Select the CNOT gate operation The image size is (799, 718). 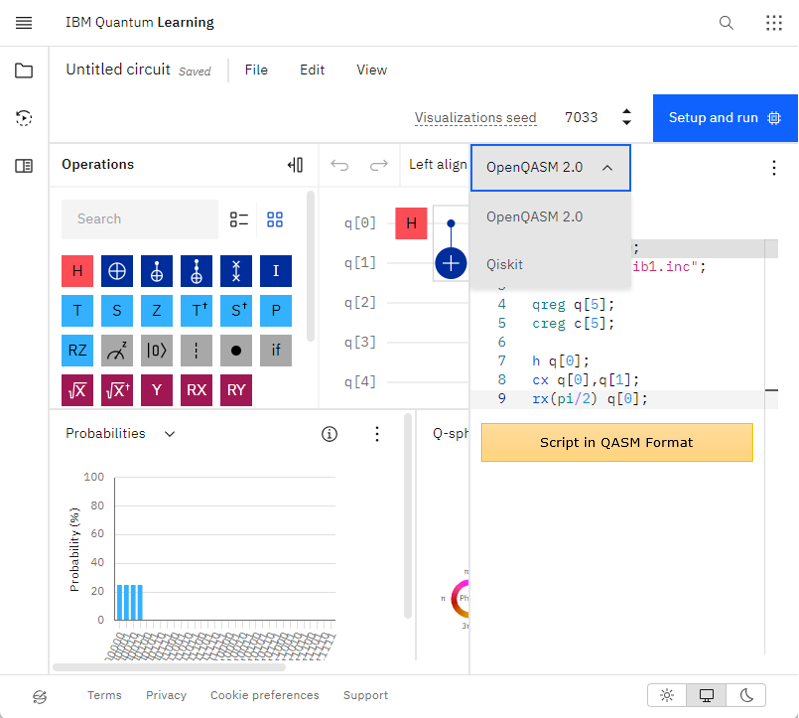(157, 271)
